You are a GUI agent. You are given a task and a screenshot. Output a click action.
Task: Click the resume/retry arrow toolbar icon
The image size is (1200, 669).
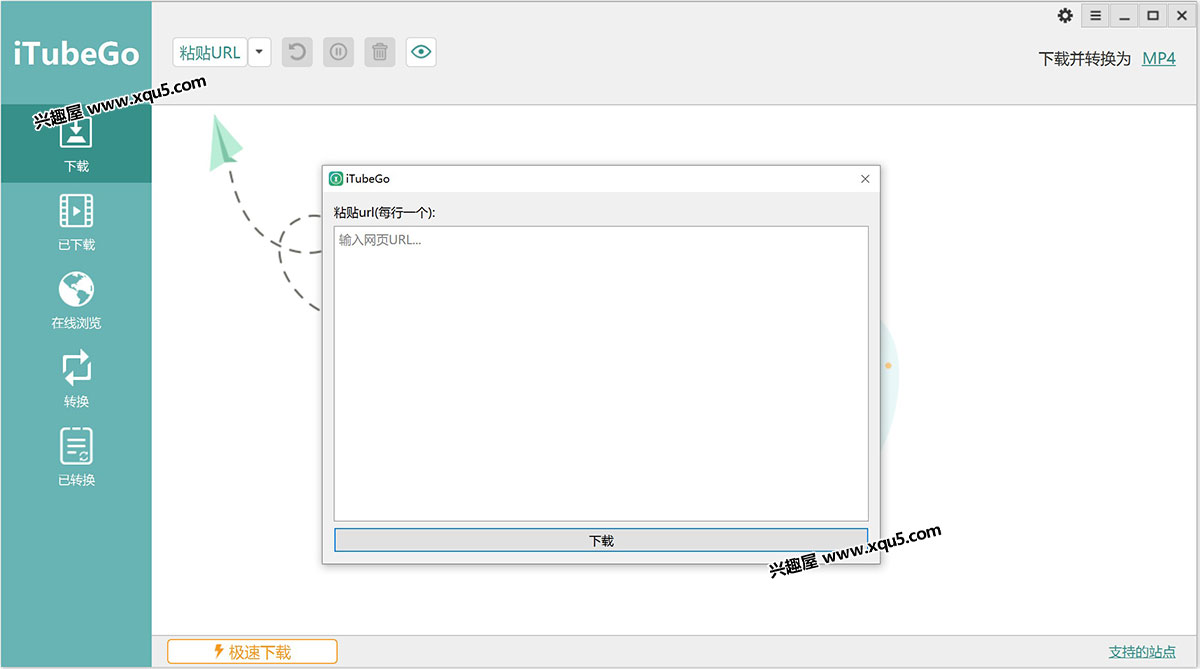tap(297, 52)
